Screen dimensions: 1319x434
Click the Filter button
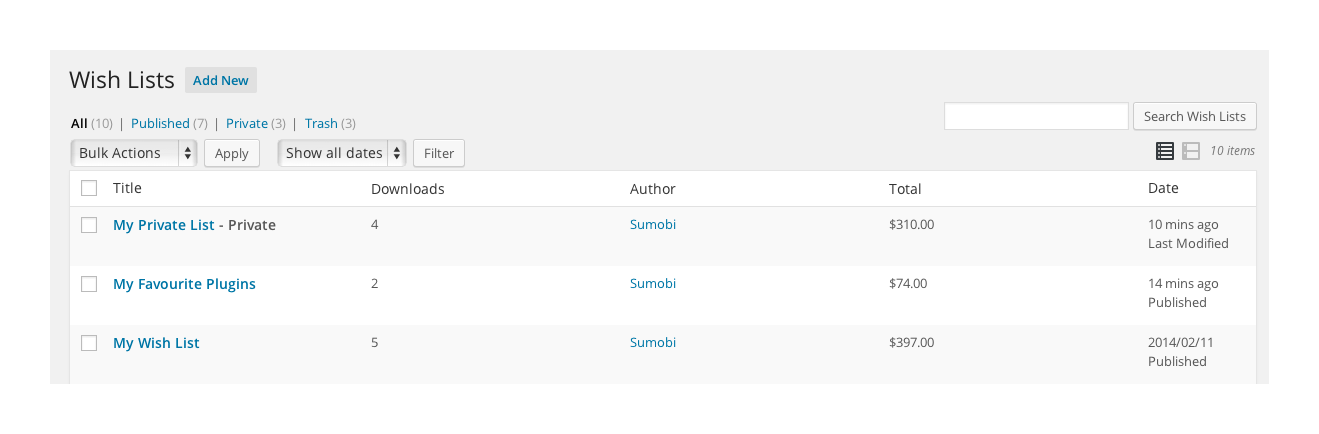[x=439, y=153]
